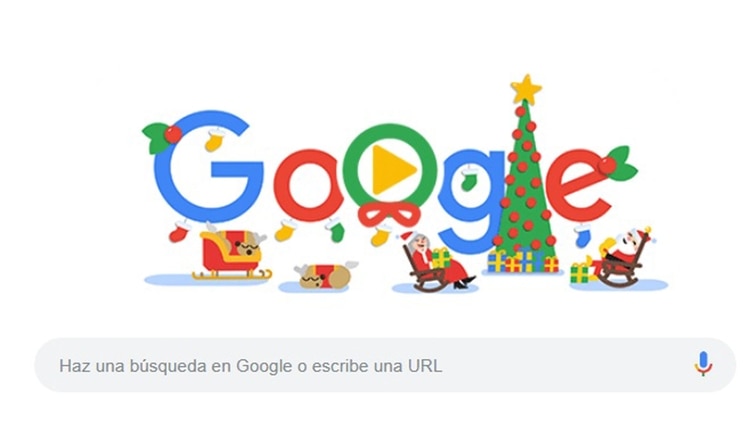This screenshot has height=422, width=750.
Task: Click the red stocking below capital G
Action: point(179,231)
